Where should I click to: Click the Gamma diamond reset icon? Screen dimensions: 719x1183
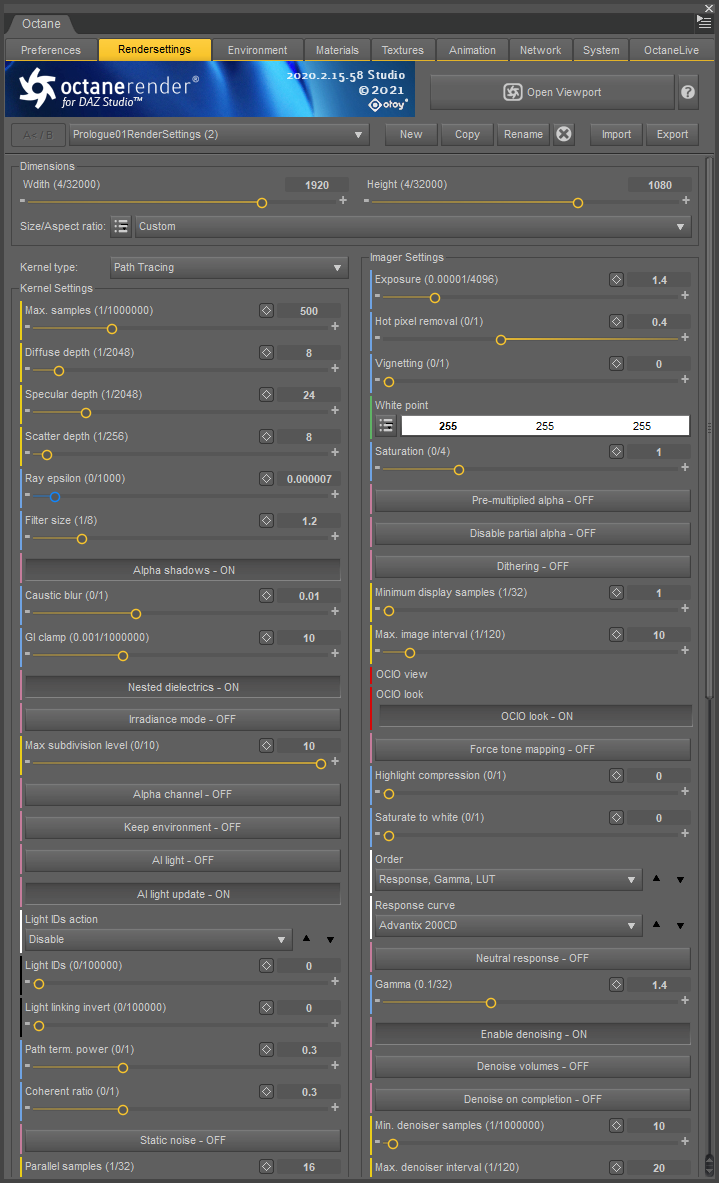click(616, 985)
